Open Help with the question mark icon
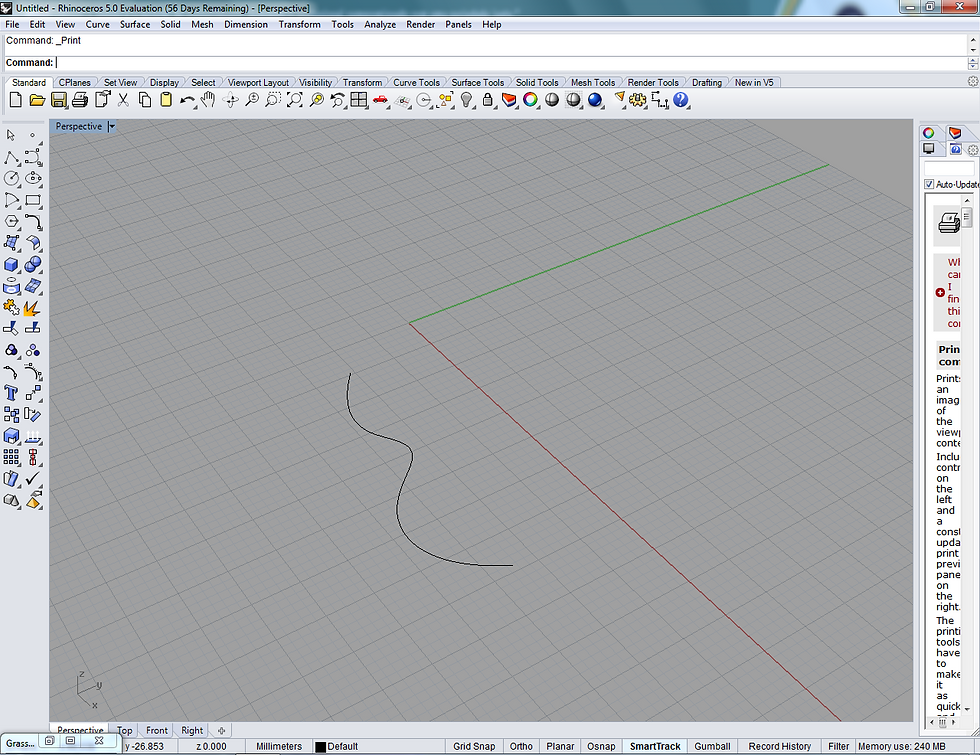 pos(681,100)
